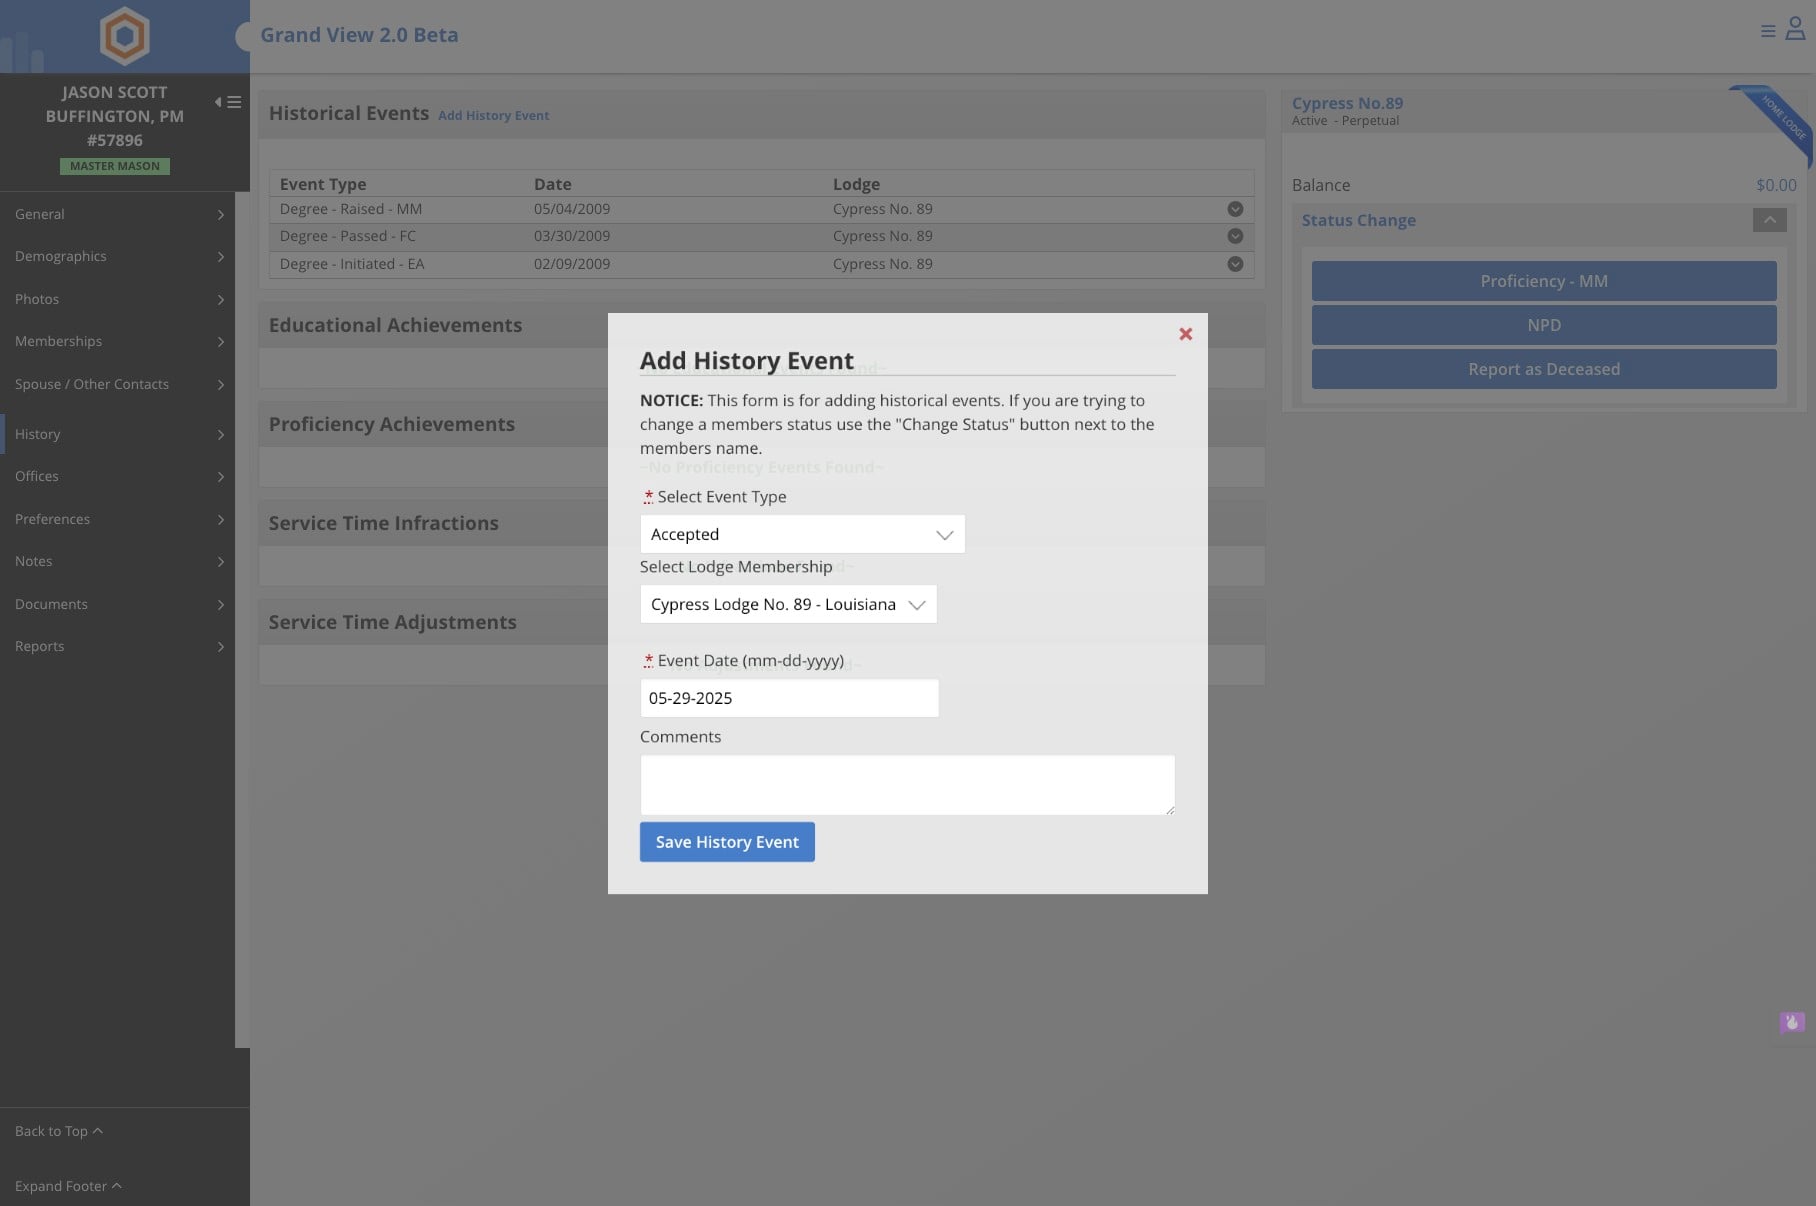This screenshot has height=1206, width=1816.
Task: Click the Lodge column header
Action: 857,184
